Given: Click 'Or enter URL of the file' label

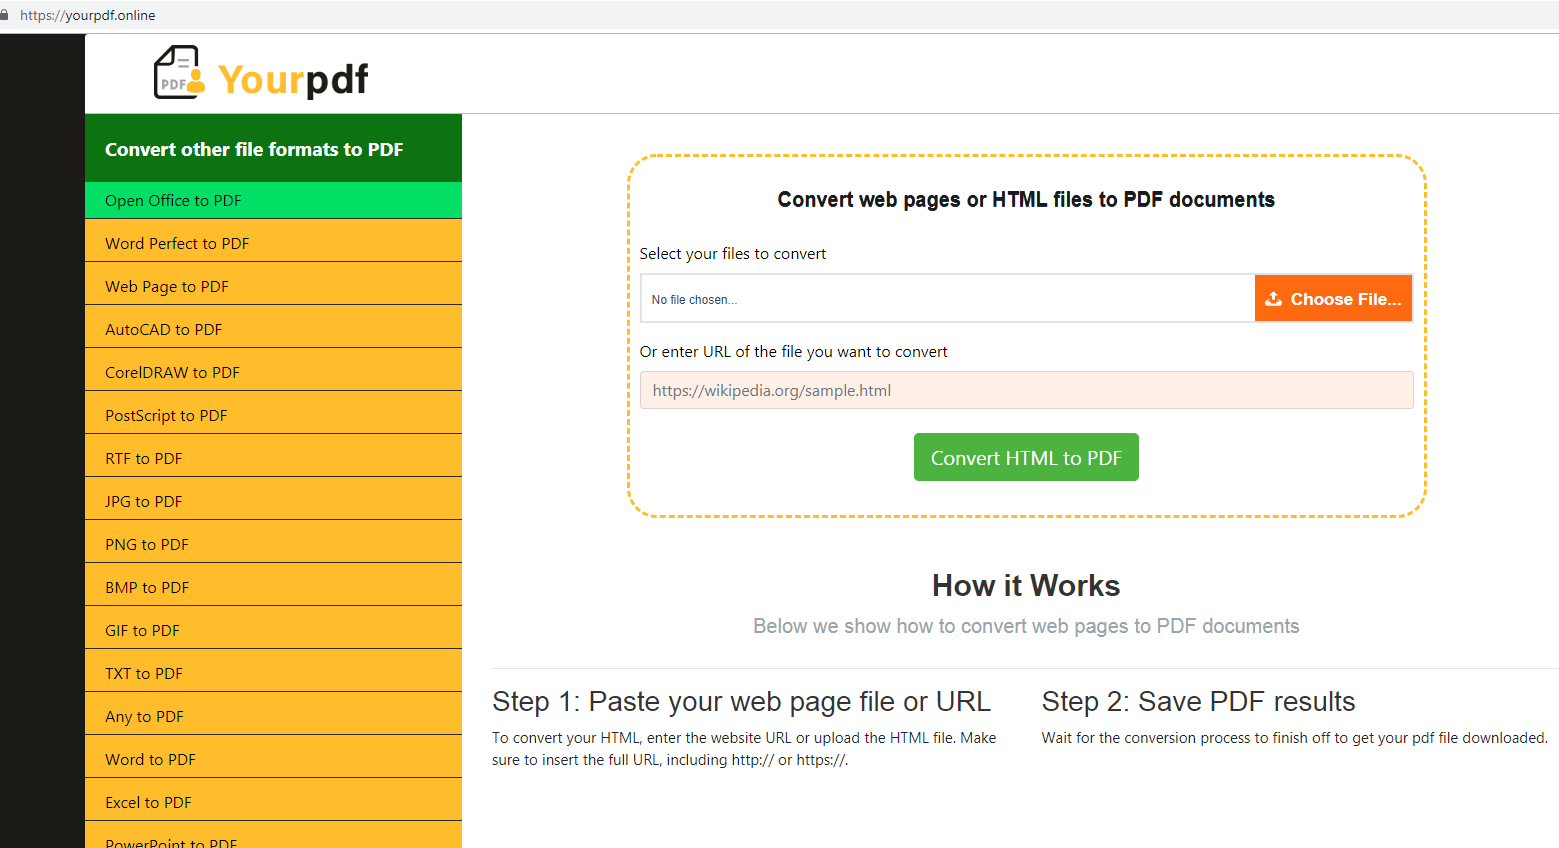Looking at the screenshot, I should click(x=794, y=352).
